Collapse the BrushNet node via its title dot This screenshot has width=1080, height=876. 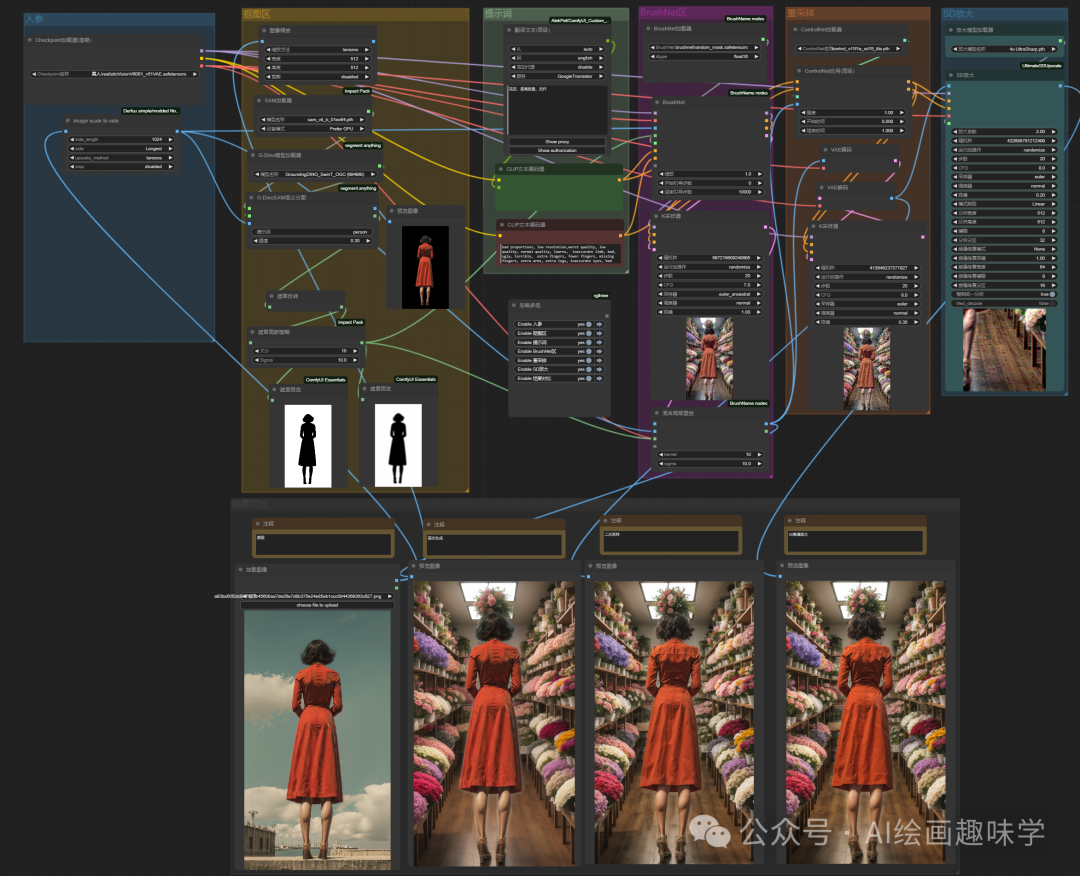657,102
